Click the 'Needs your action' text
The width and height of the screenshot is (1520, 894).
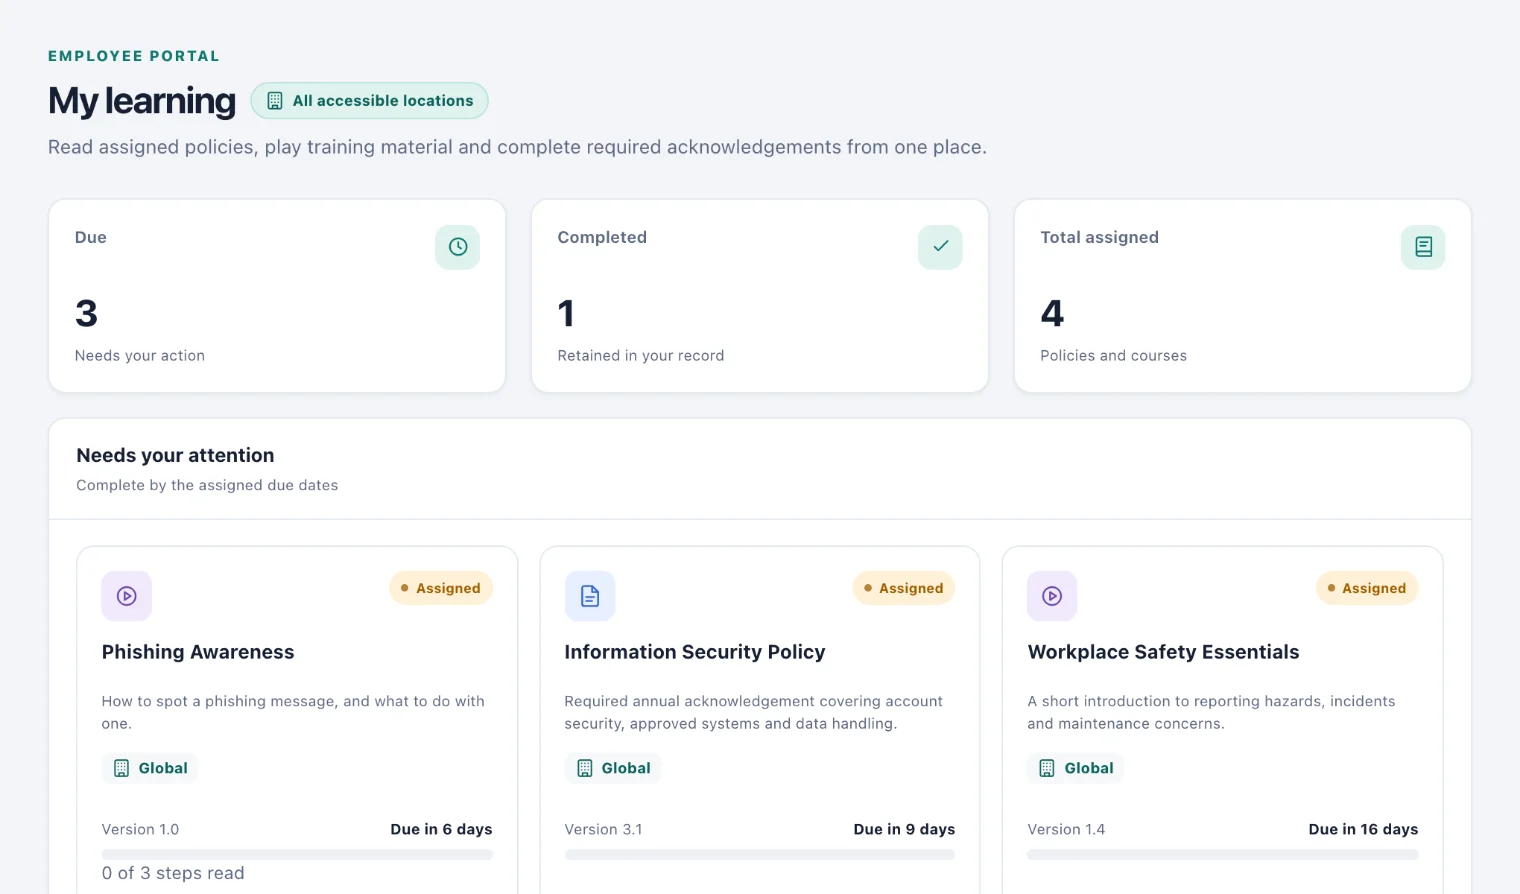(x=140, y=355)
